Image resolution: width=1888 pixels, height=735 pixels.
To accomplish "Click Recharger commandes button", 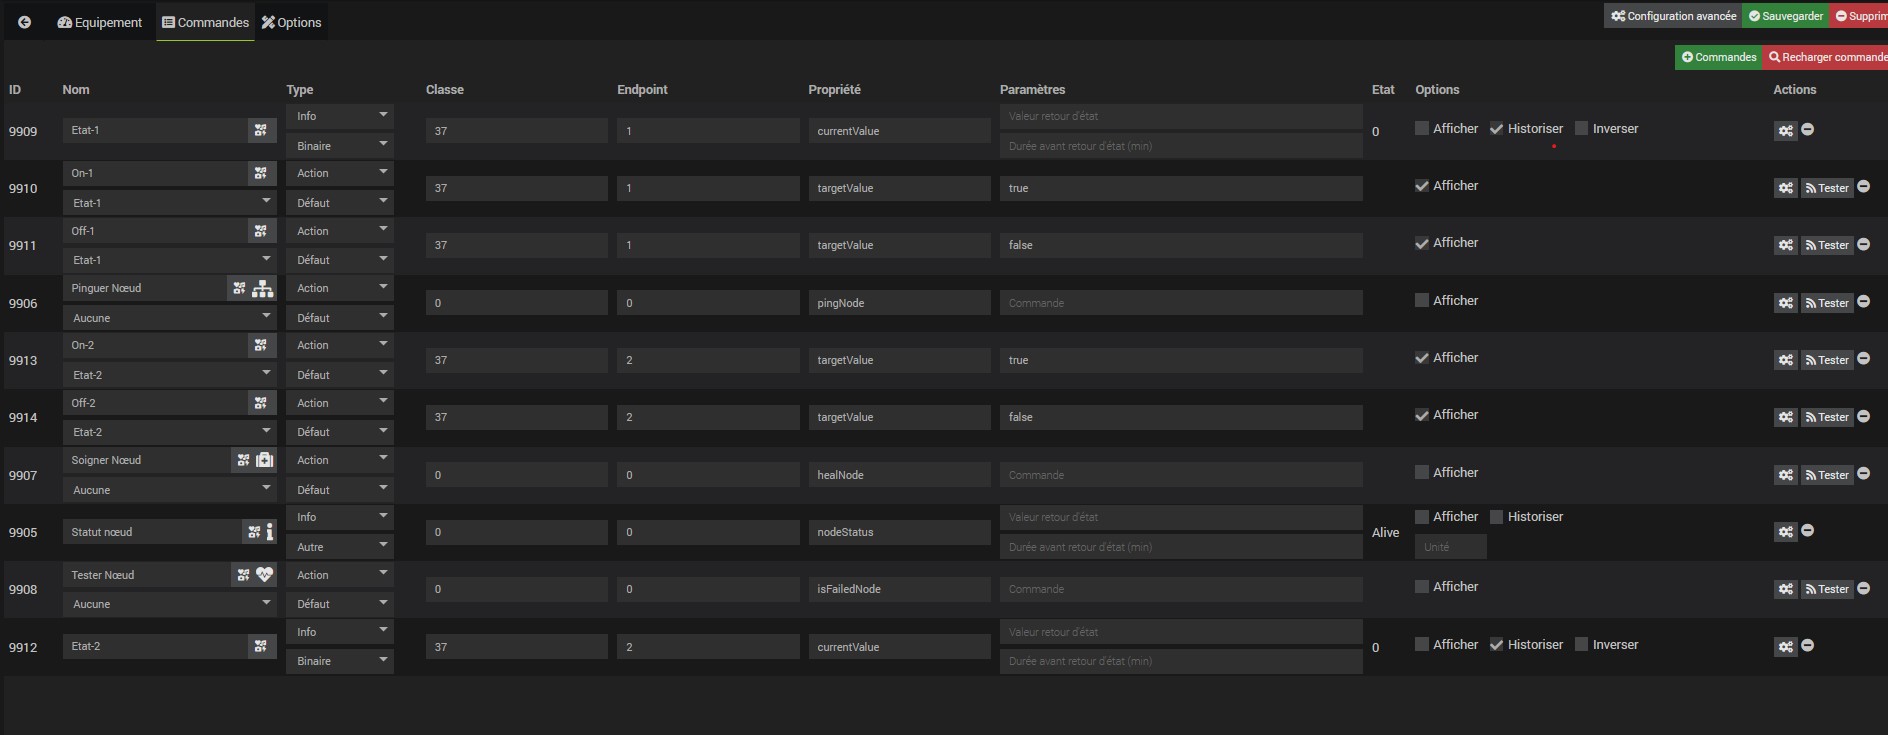I will 1826,57.
